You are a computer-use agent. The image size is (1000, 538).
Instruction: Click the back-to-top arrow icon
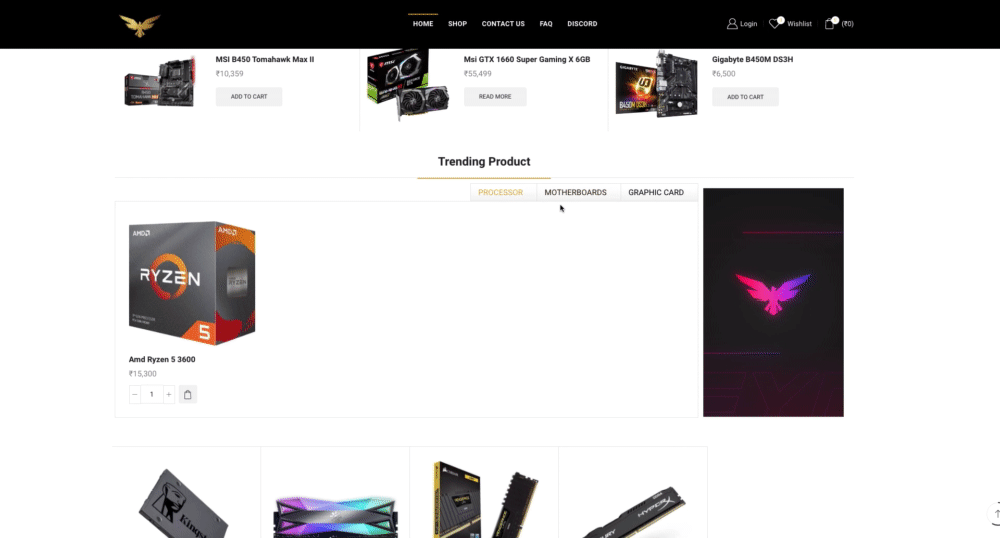point(996,514)
